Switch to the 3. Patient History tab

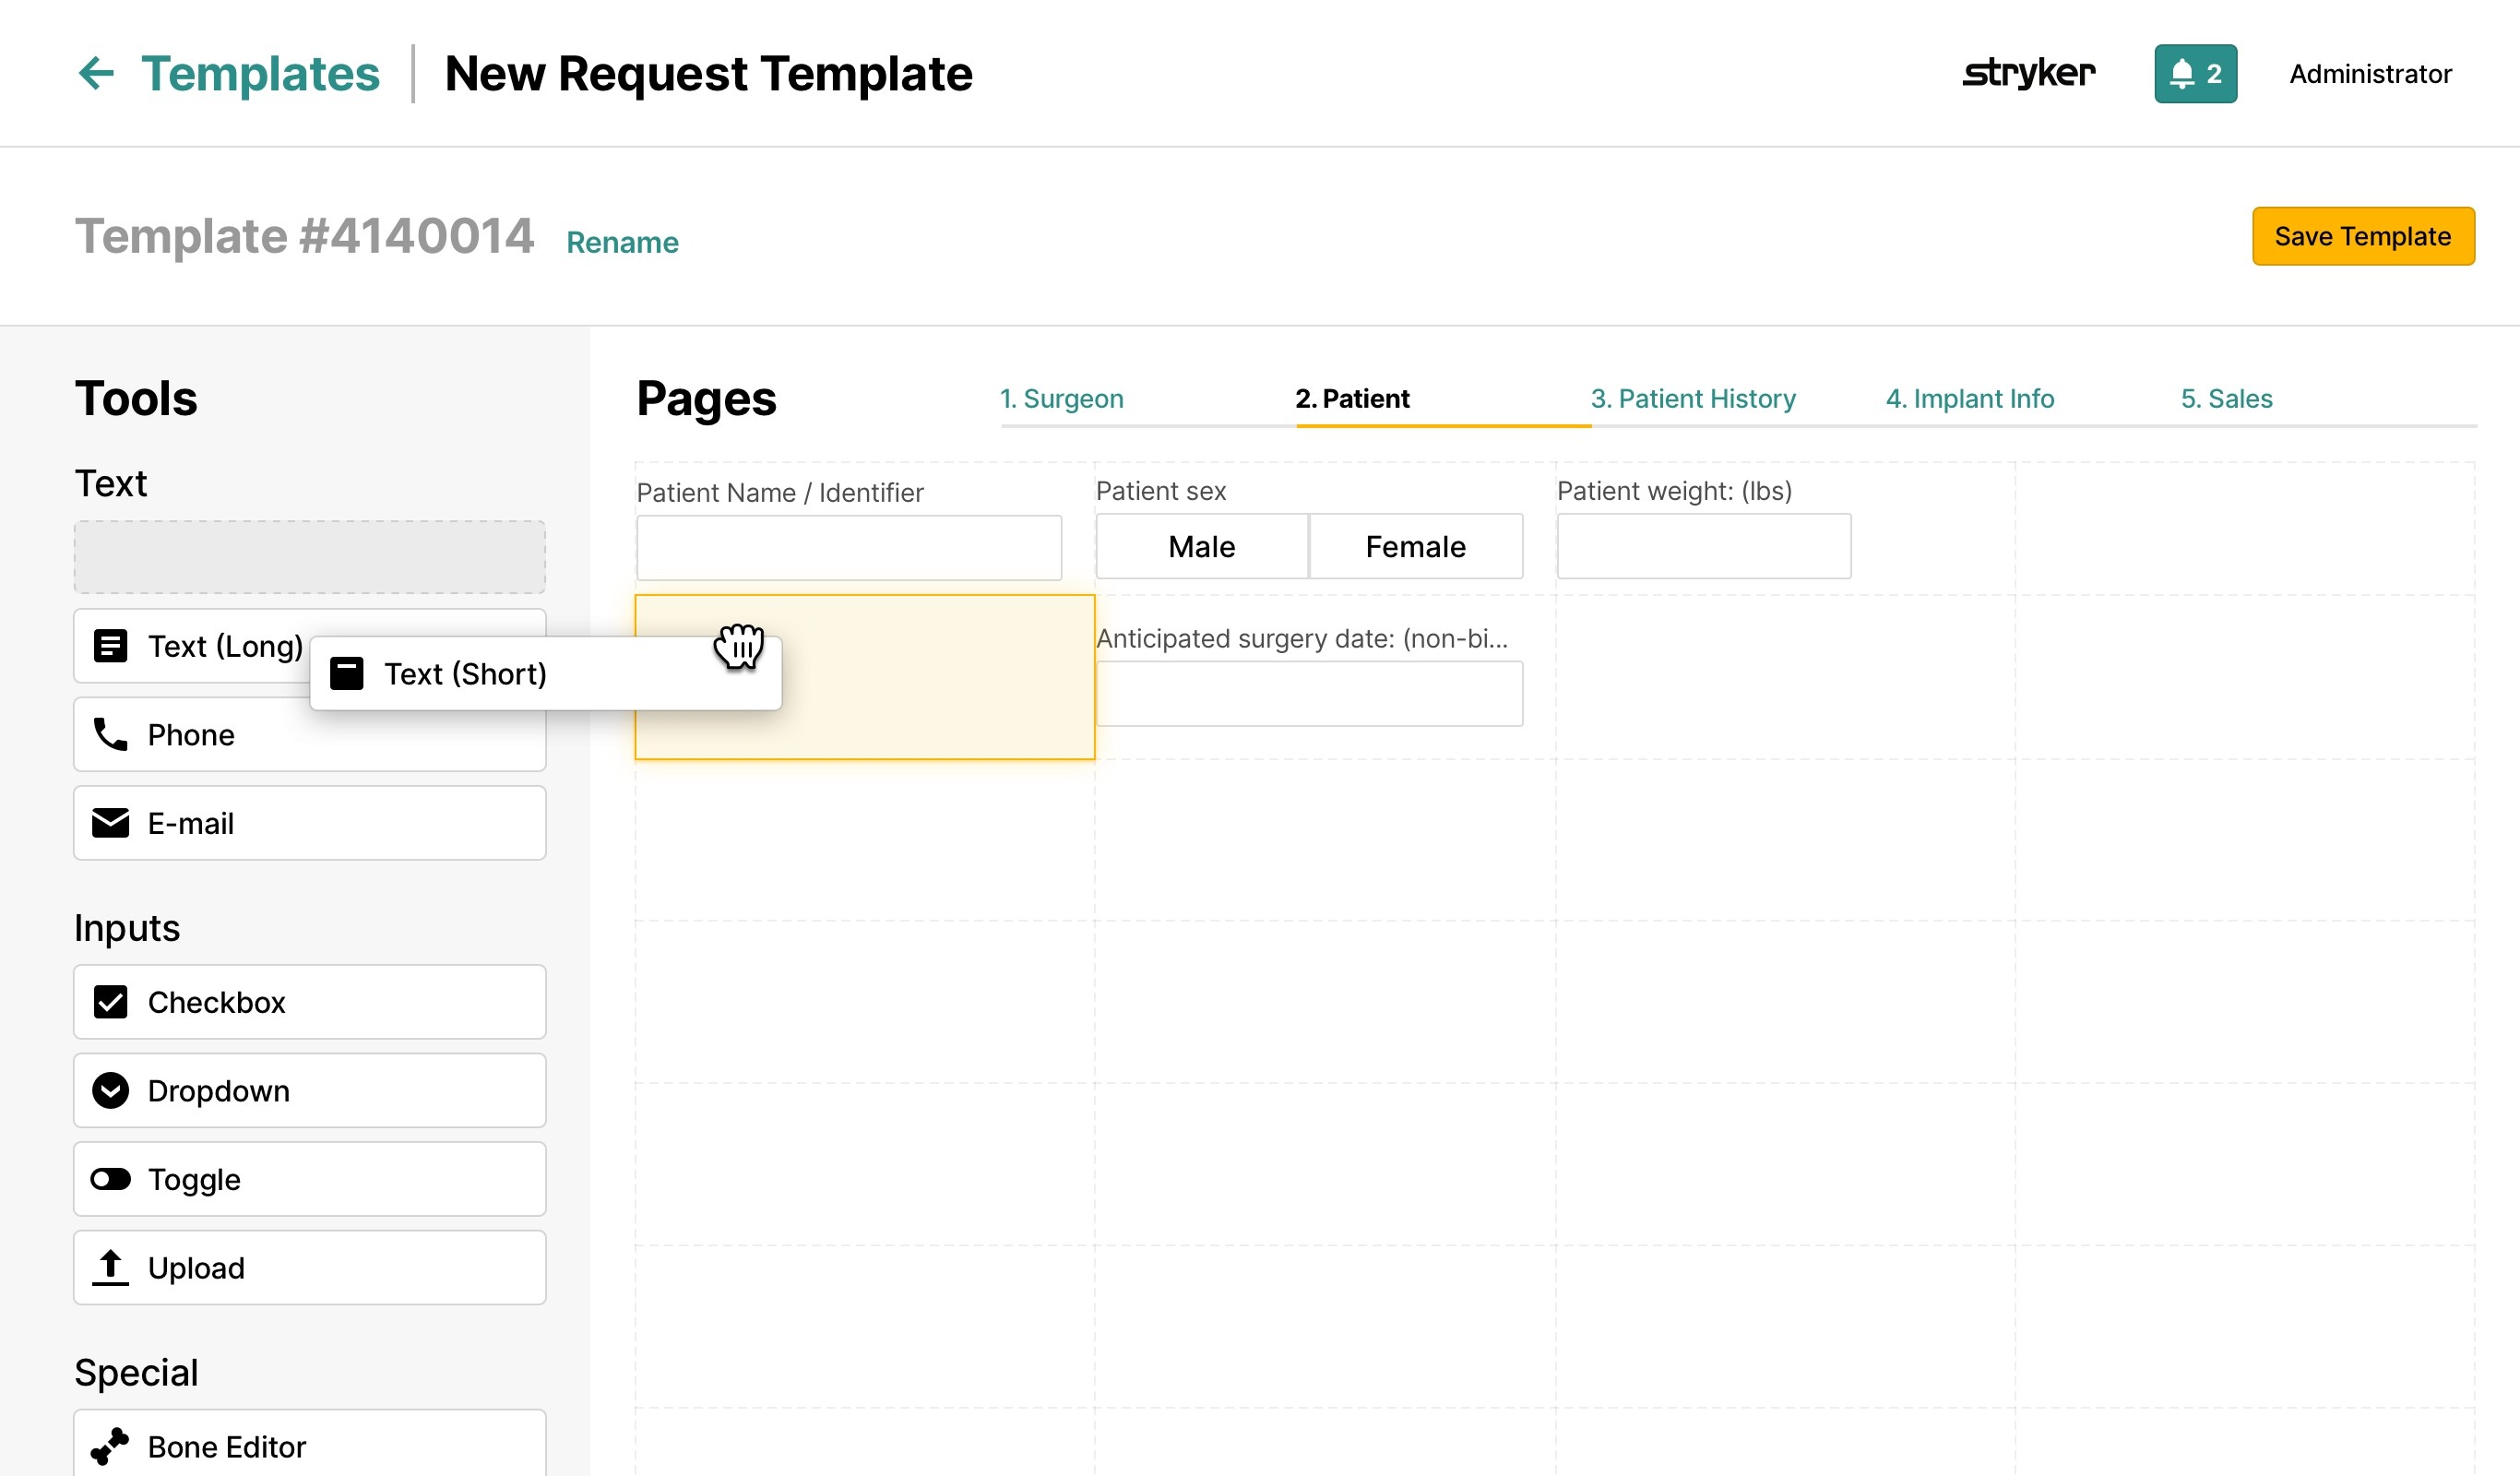point(1692,398)
